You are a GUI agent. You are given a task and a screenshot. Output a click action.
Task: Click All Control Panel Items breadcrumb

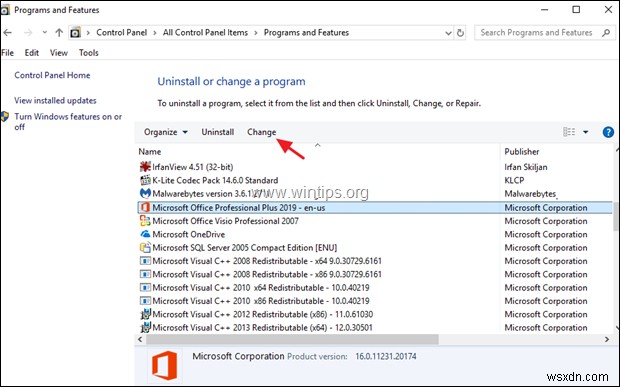(x=205, y=33)
